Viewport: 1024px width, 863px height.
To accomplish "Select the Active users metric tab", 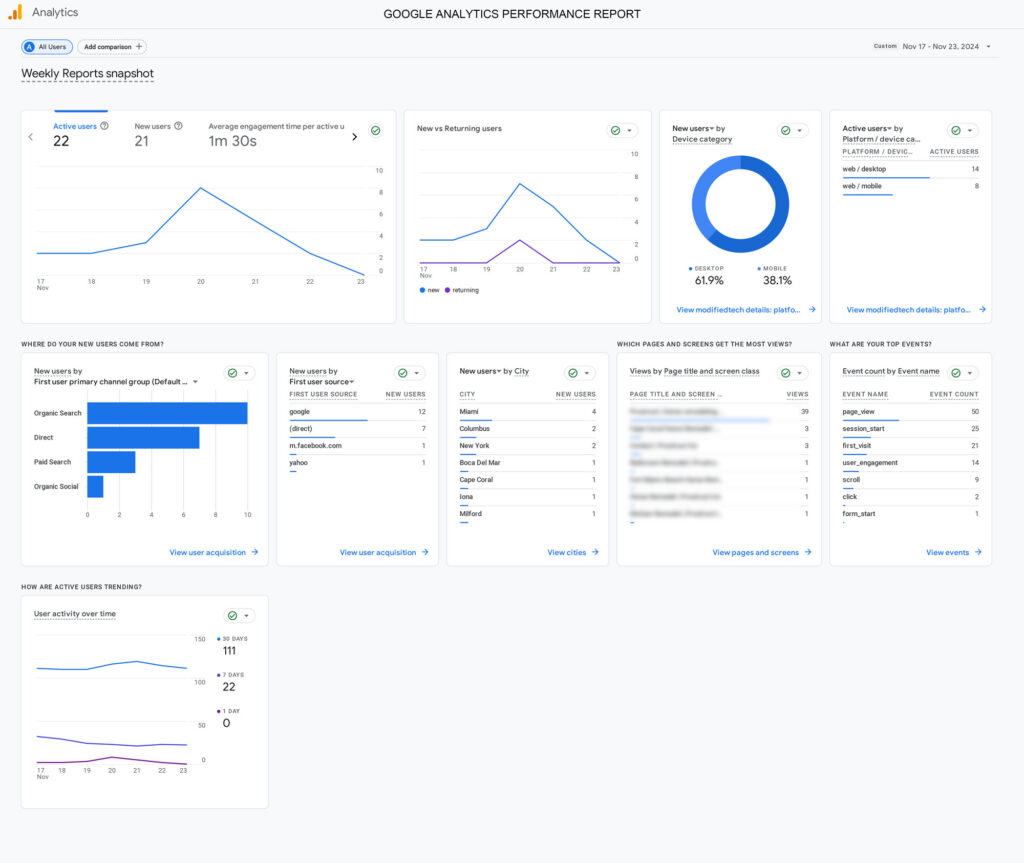I will pyautogui.click(x=80, y=135).
